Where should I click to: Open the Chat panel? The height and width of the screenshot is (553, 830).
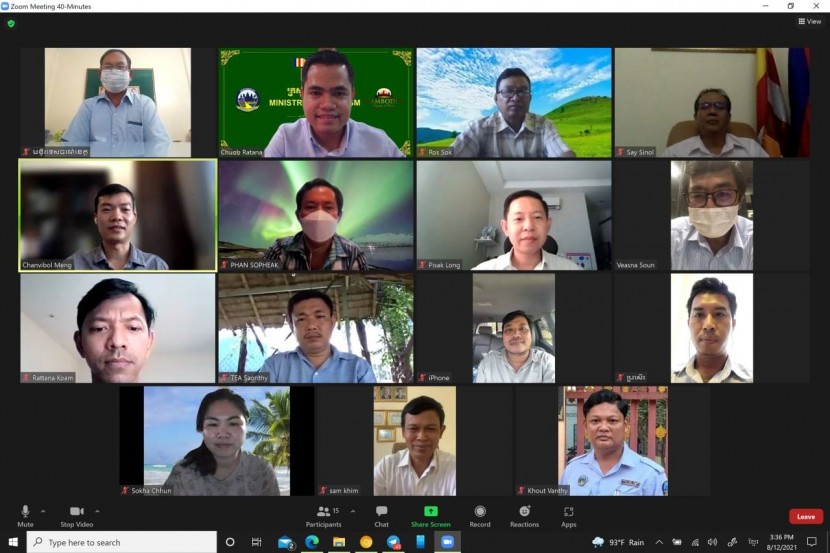[381, 512]
